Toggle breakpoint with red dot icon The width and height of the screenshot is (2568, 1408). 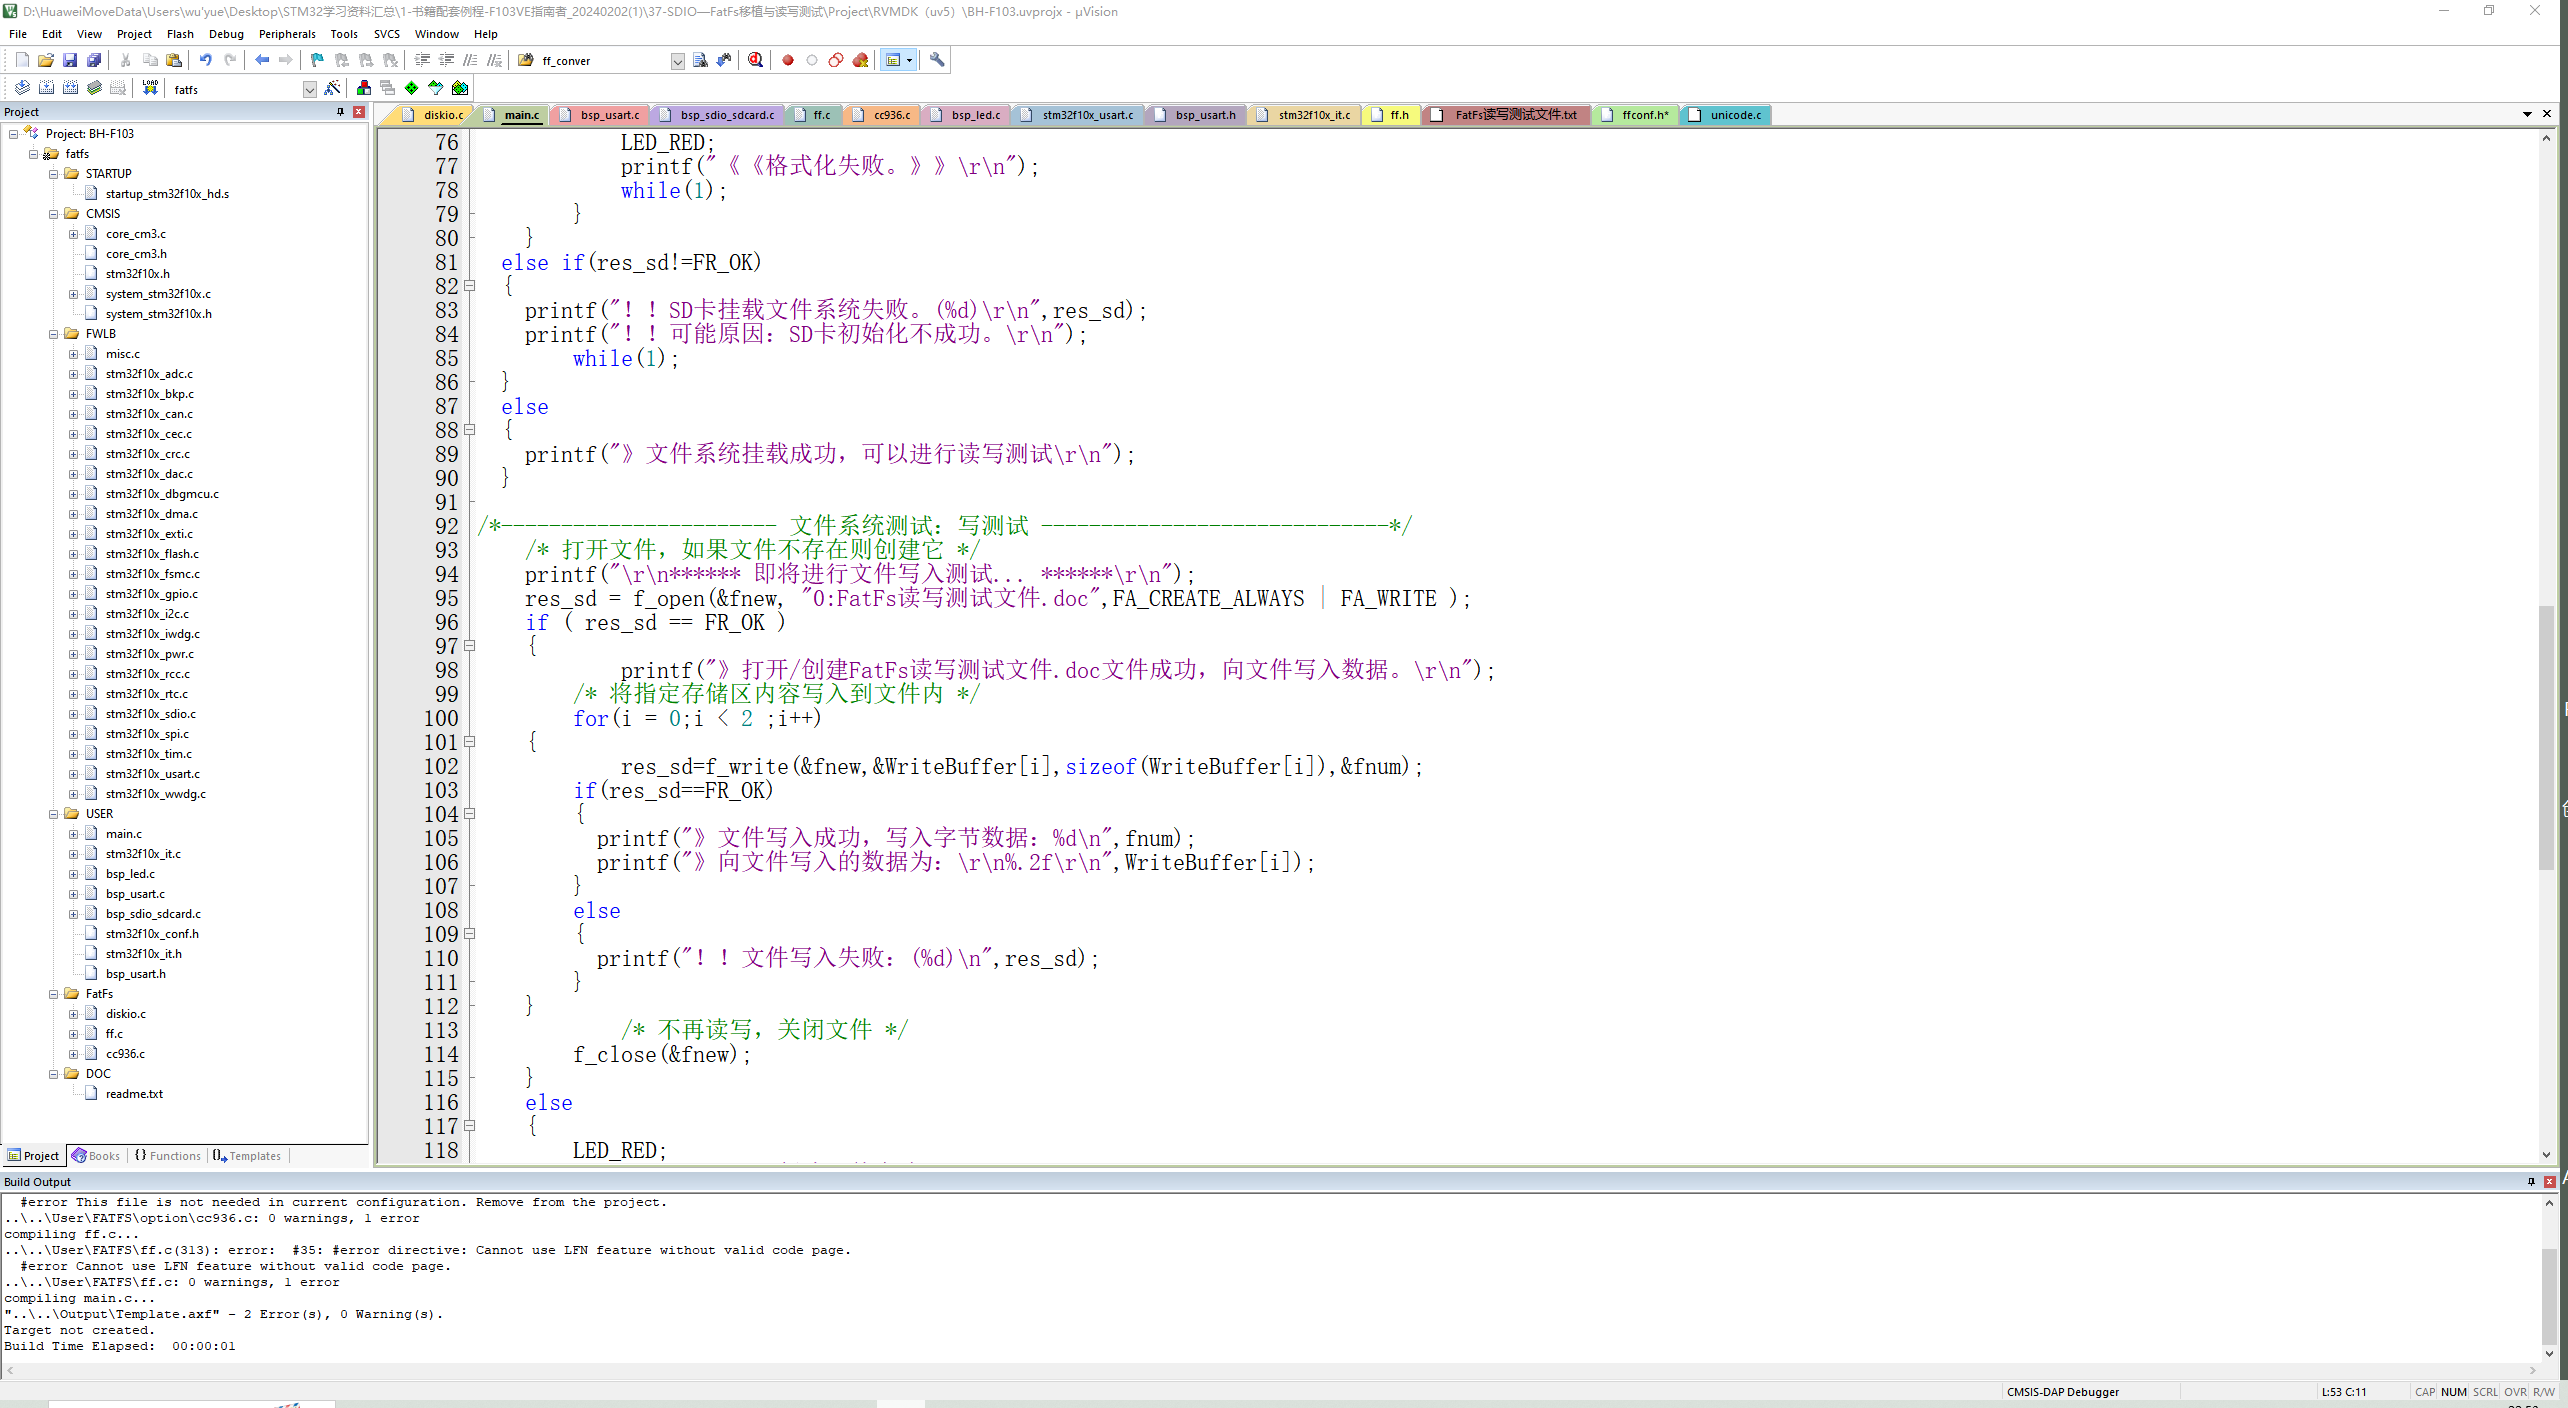tap(788, 60)
